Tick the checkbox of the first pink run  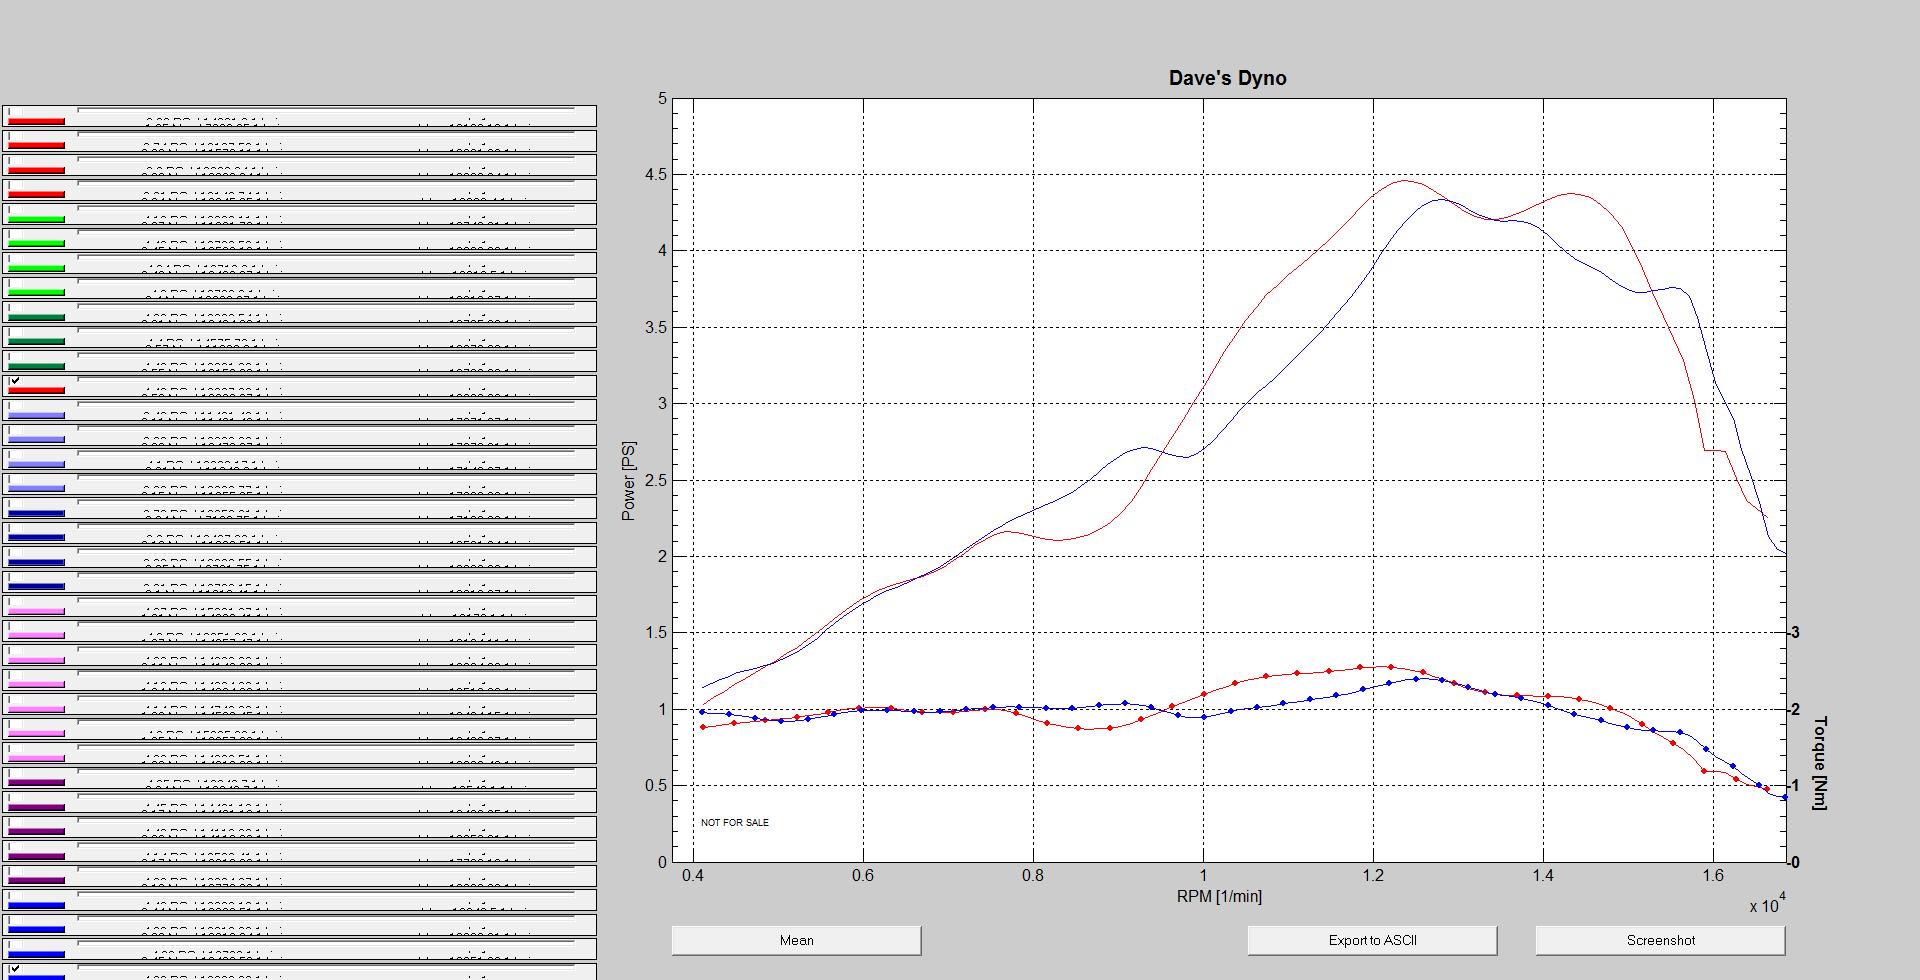(15, 600)
